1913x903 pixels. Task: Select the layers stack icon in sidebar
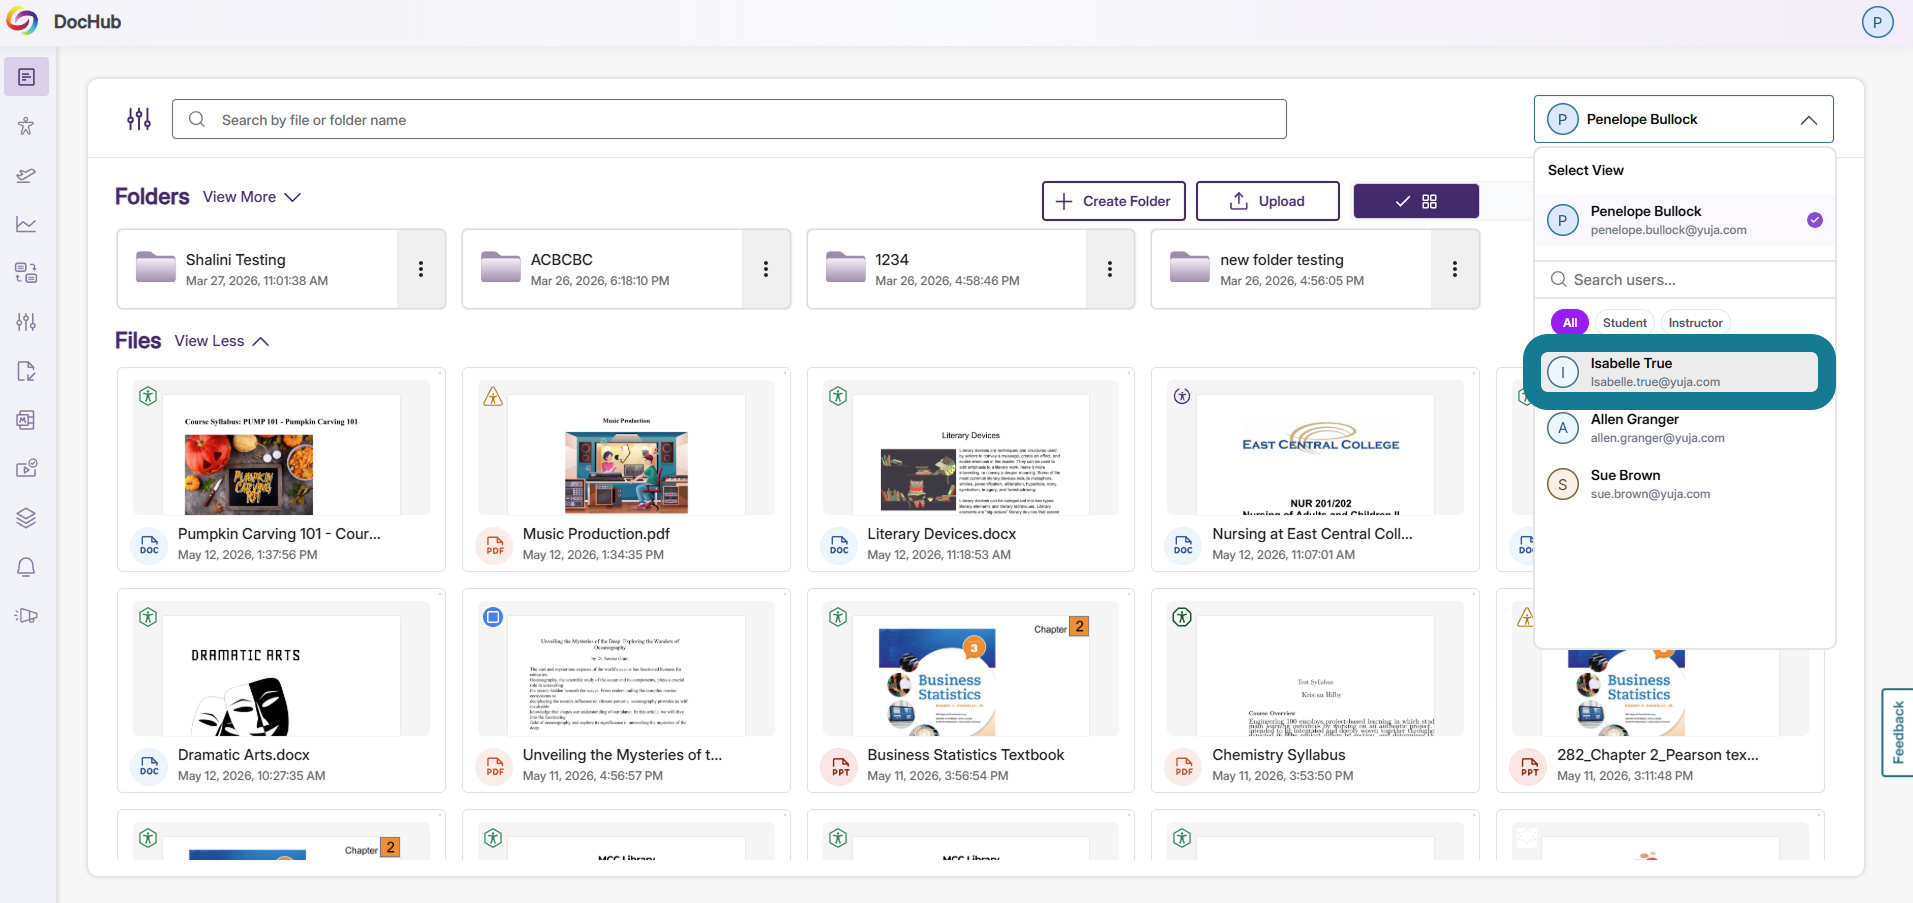tap(26, 518)
